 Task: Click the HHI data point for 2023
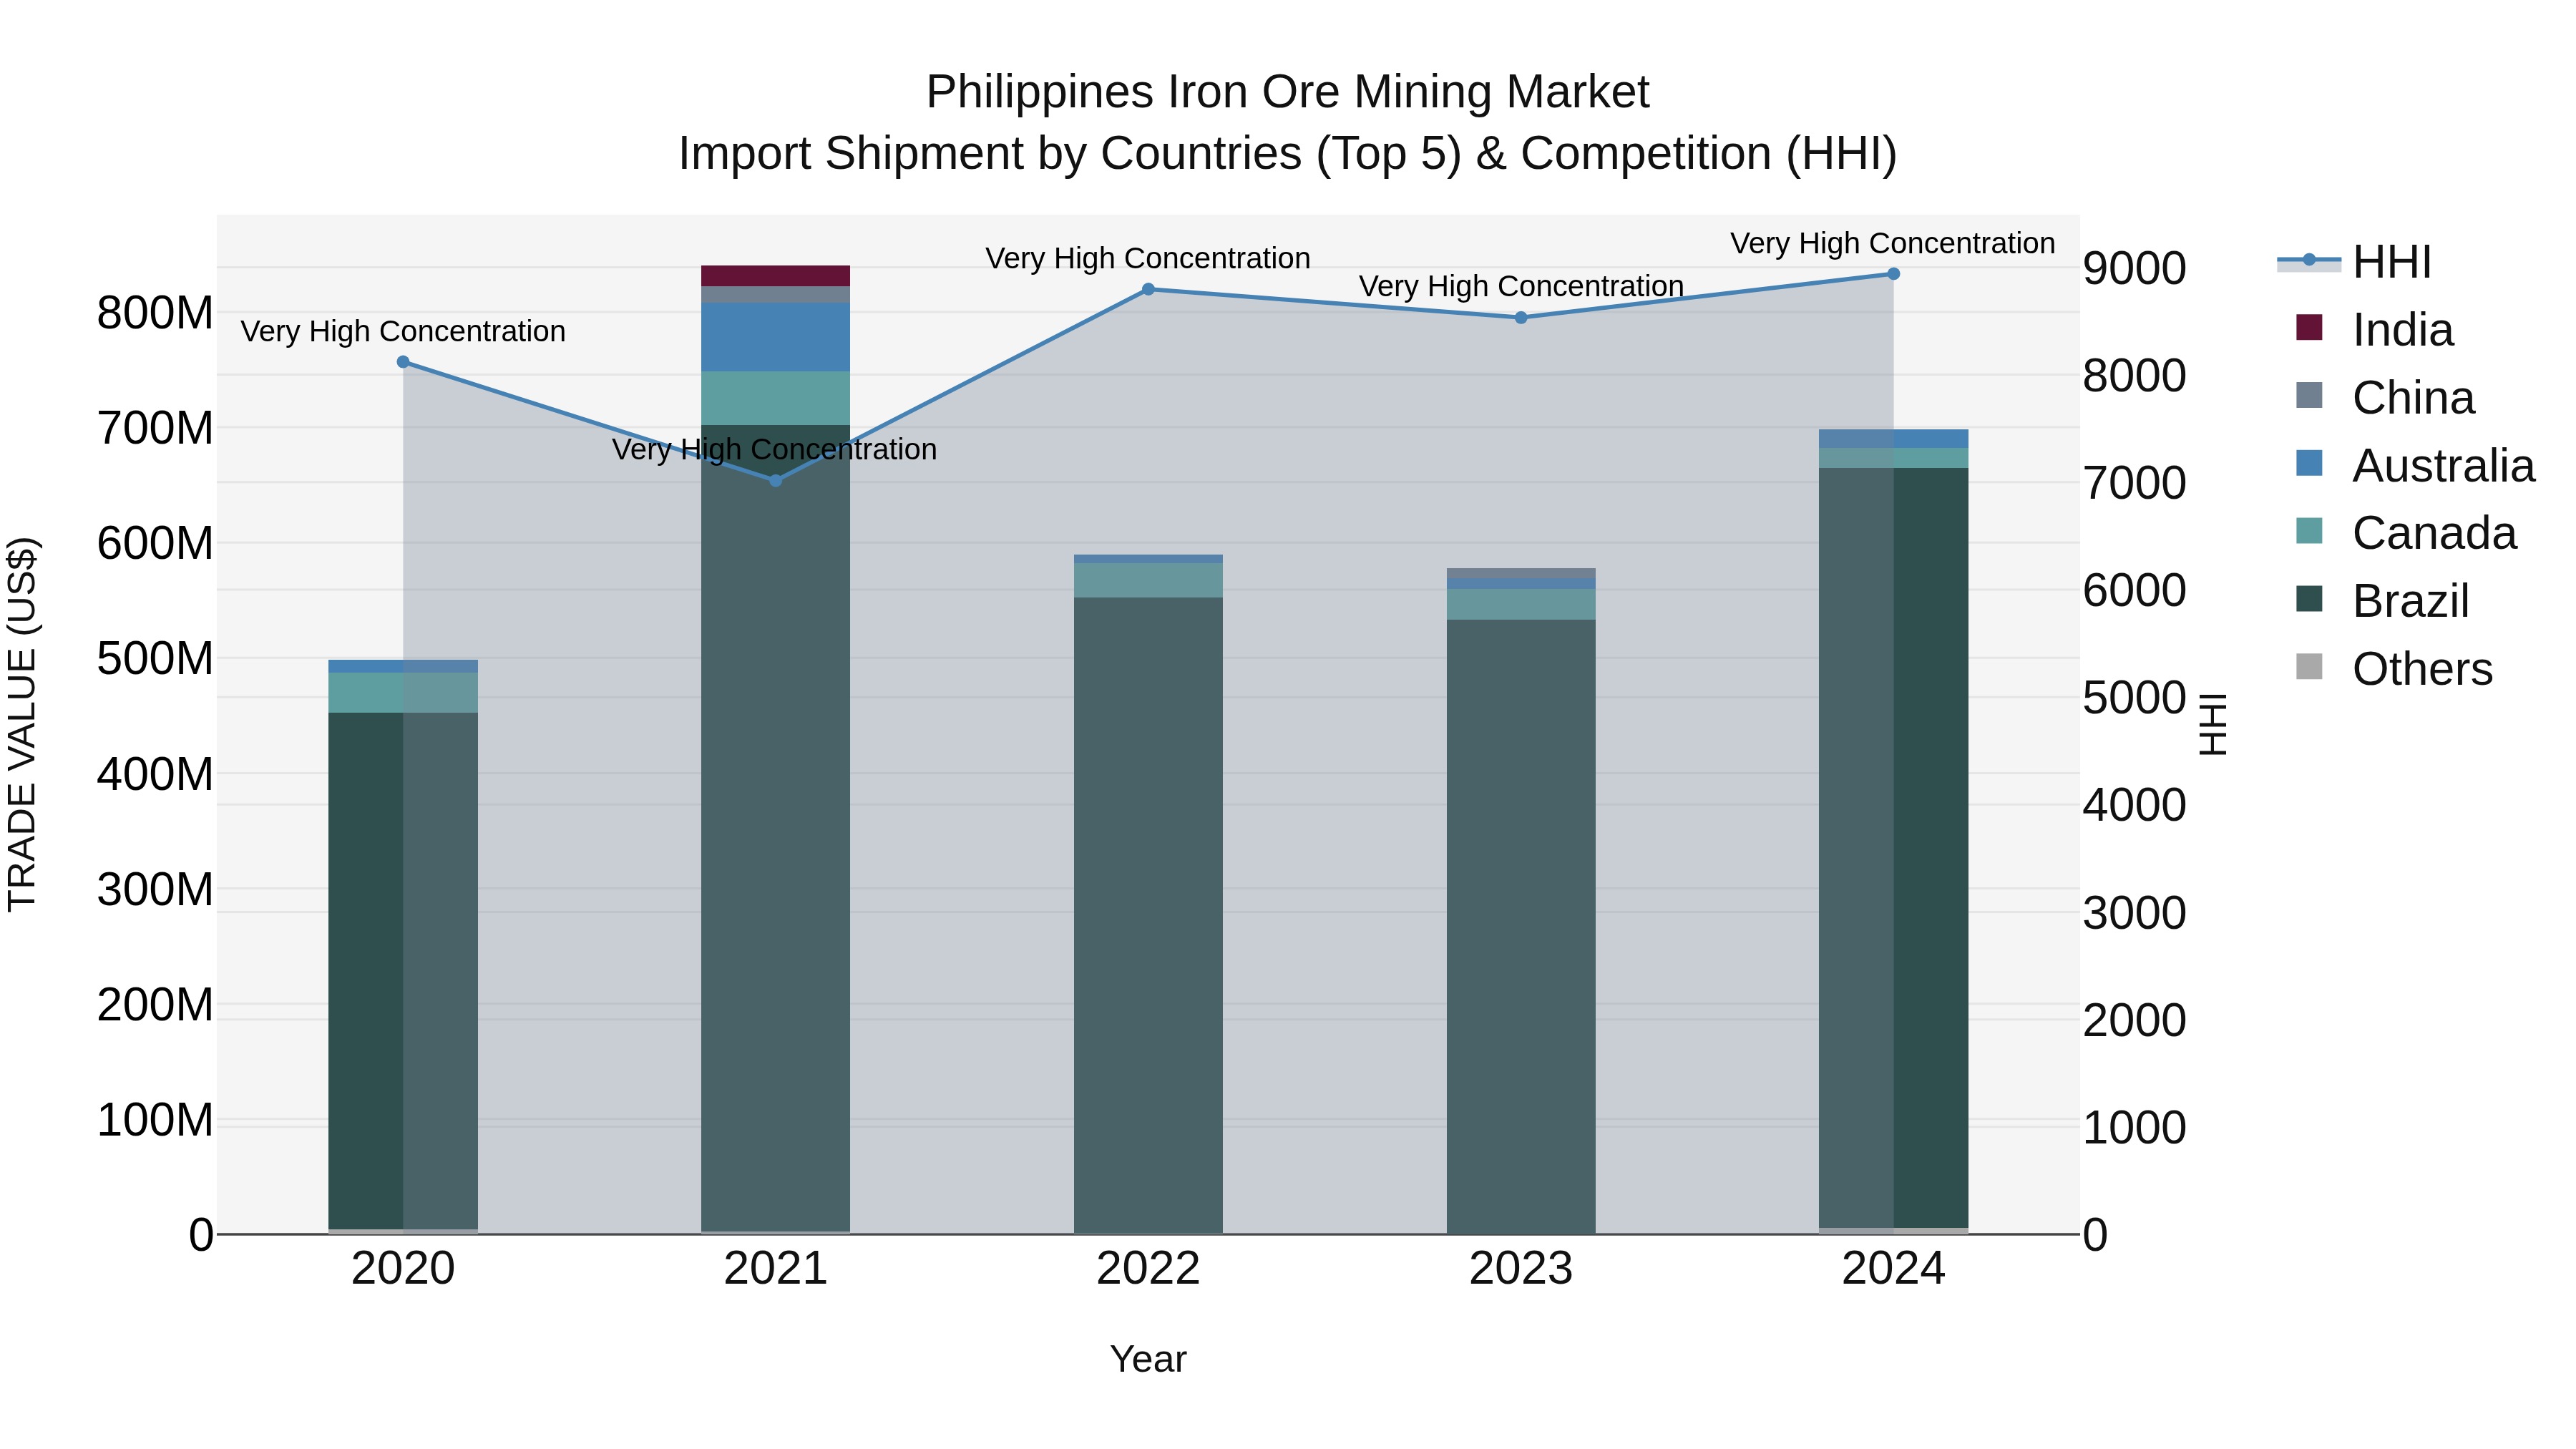tap(1521, 318)
